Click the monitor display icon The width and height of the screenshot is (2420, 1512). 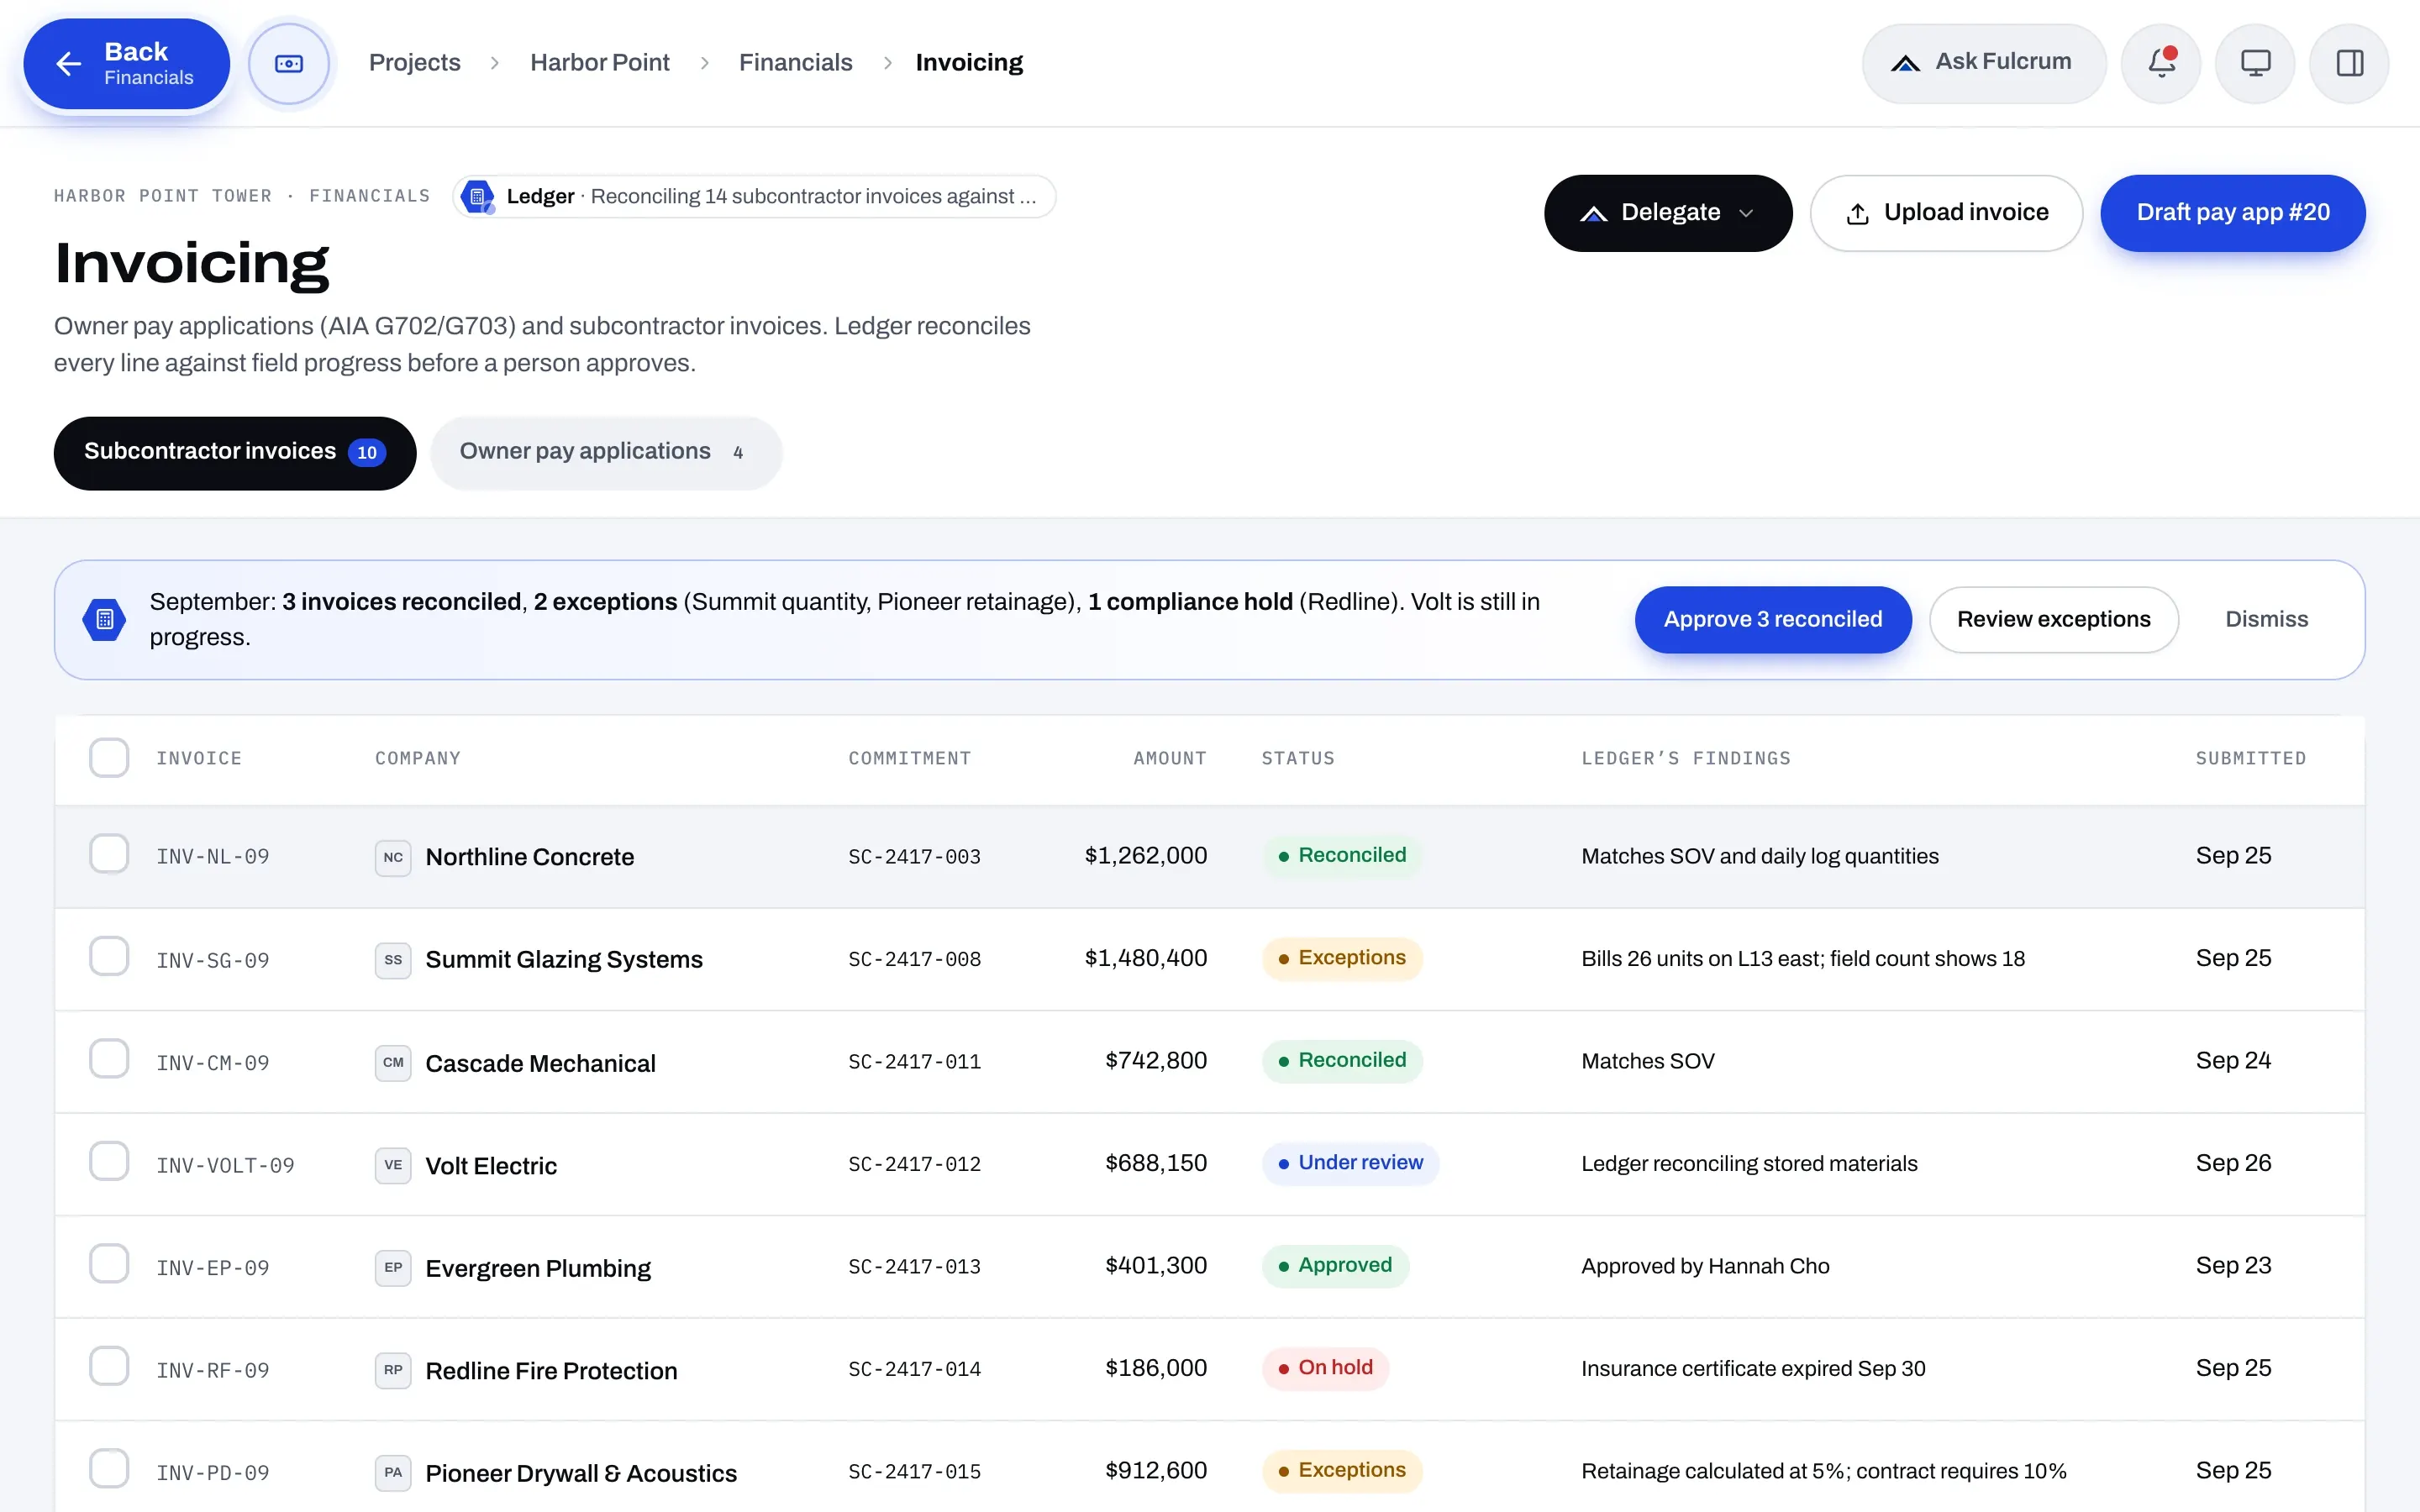pos(2254,63)
